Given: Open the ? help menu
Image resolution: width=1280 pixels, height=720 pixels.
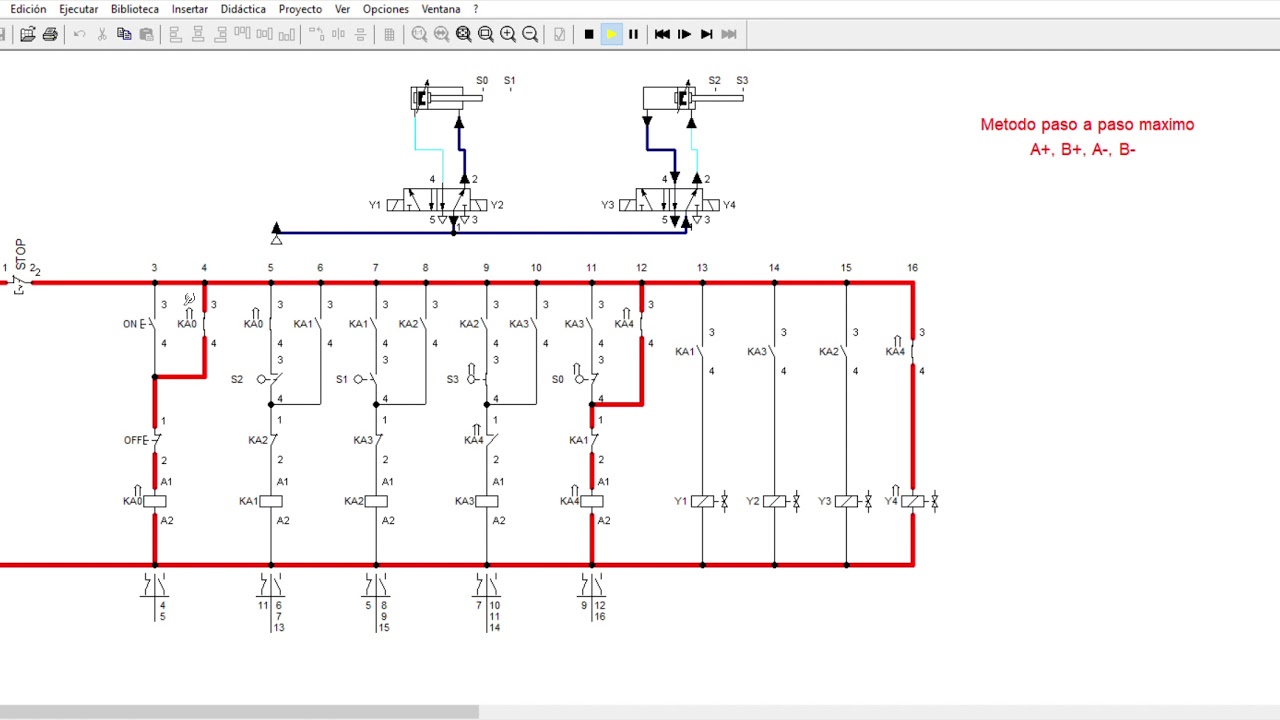Looking at the screenshot, I should (x=476, y=9).
